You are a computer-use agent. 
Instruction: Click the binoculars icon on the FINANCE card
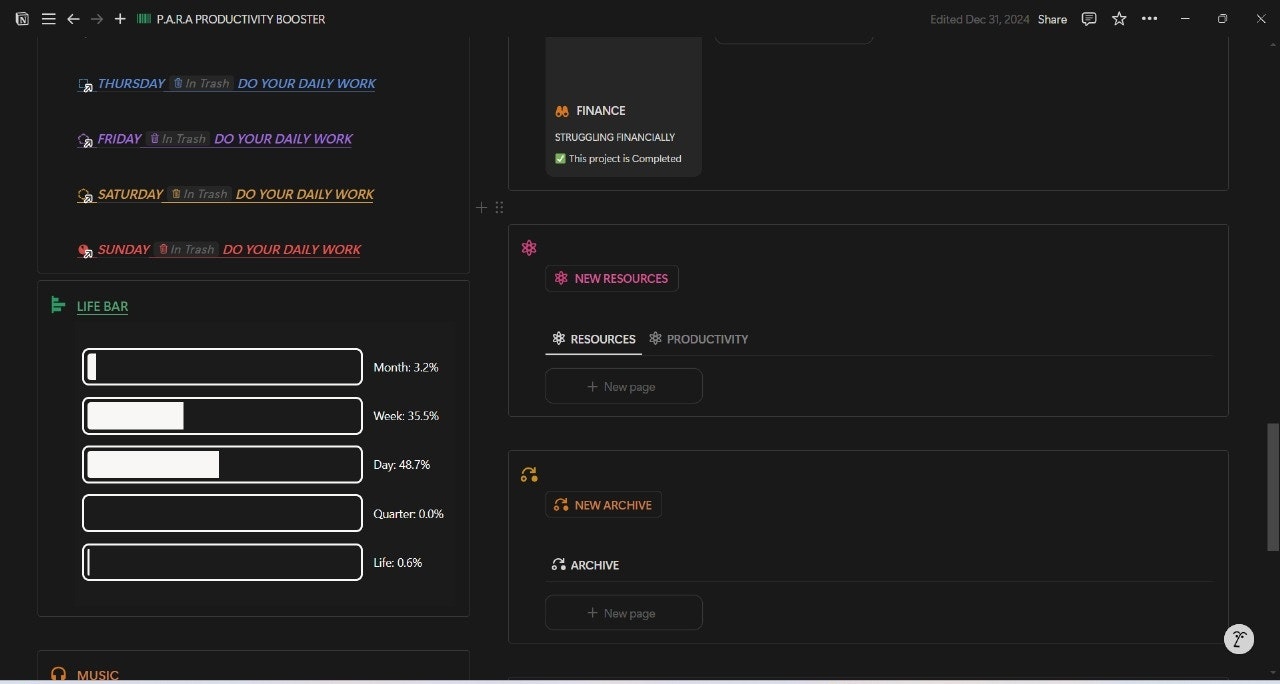[560, 110]
